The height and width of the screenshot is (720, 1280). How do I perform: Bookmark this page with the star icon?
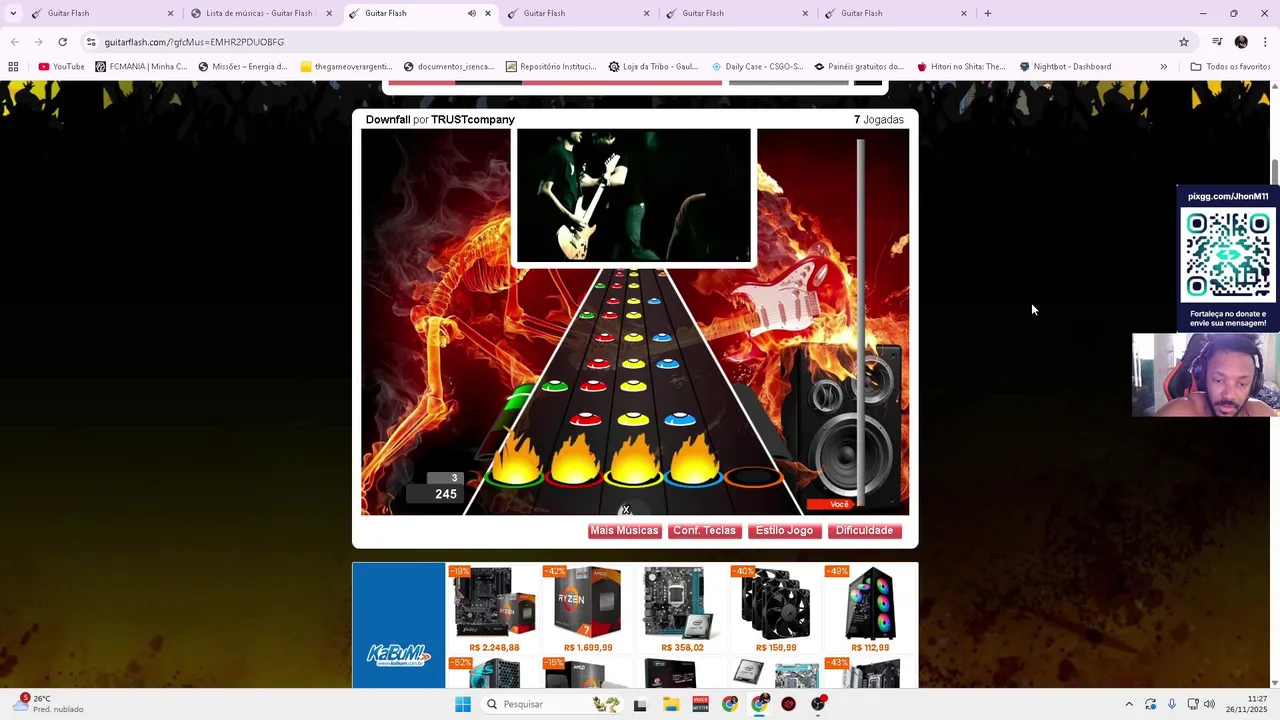[x=1184, y=42]
